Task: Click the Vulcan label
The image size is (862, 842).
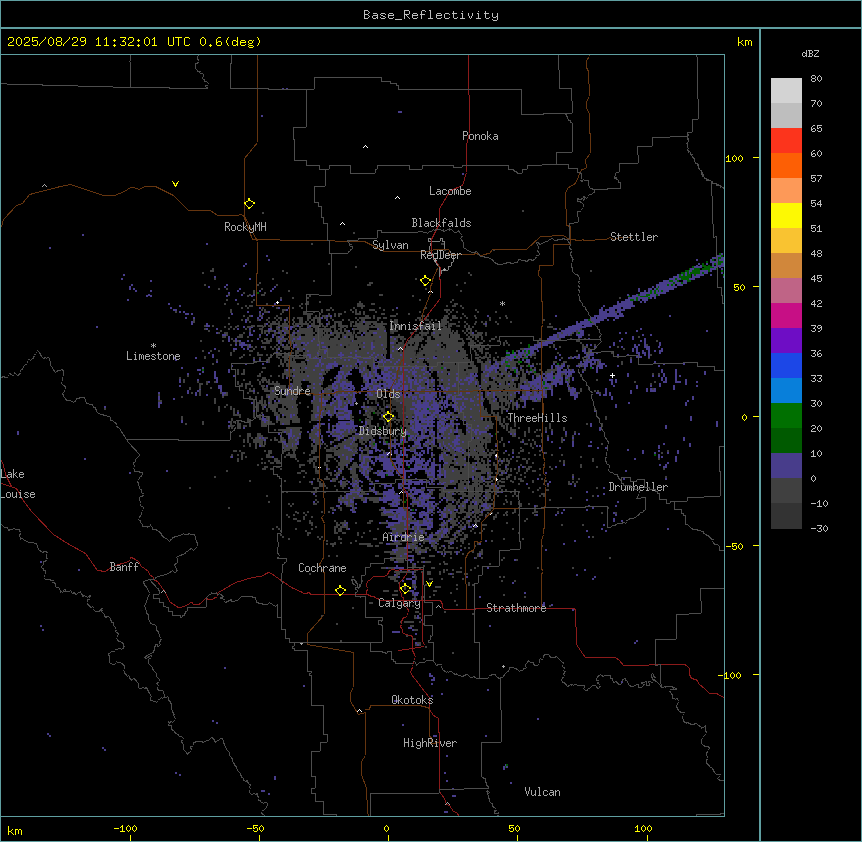Action: 542,792
